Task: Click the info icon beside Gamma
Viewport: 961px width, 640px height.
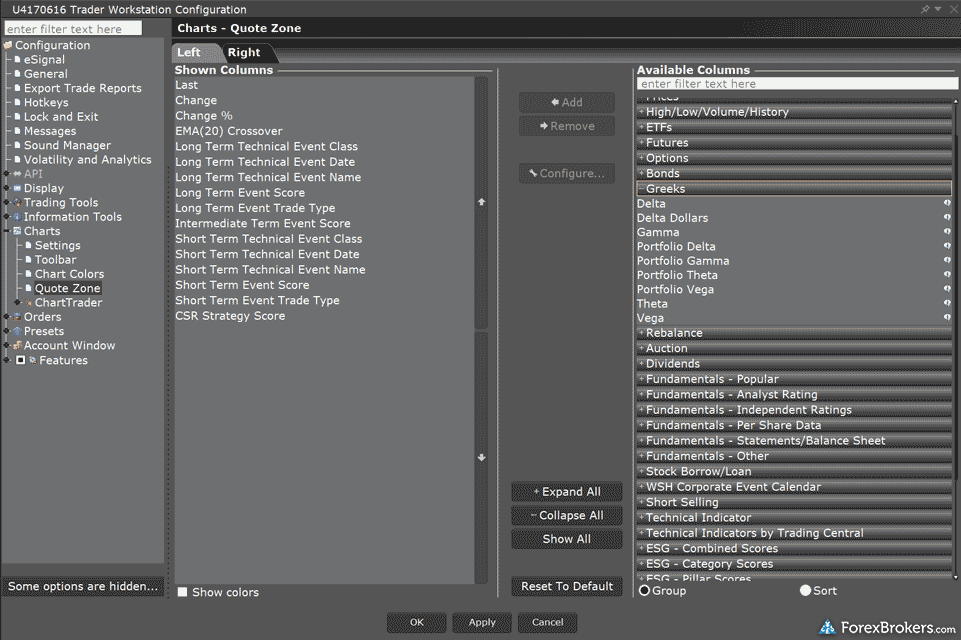Action: pyautogui.click(x=946, y=232)
